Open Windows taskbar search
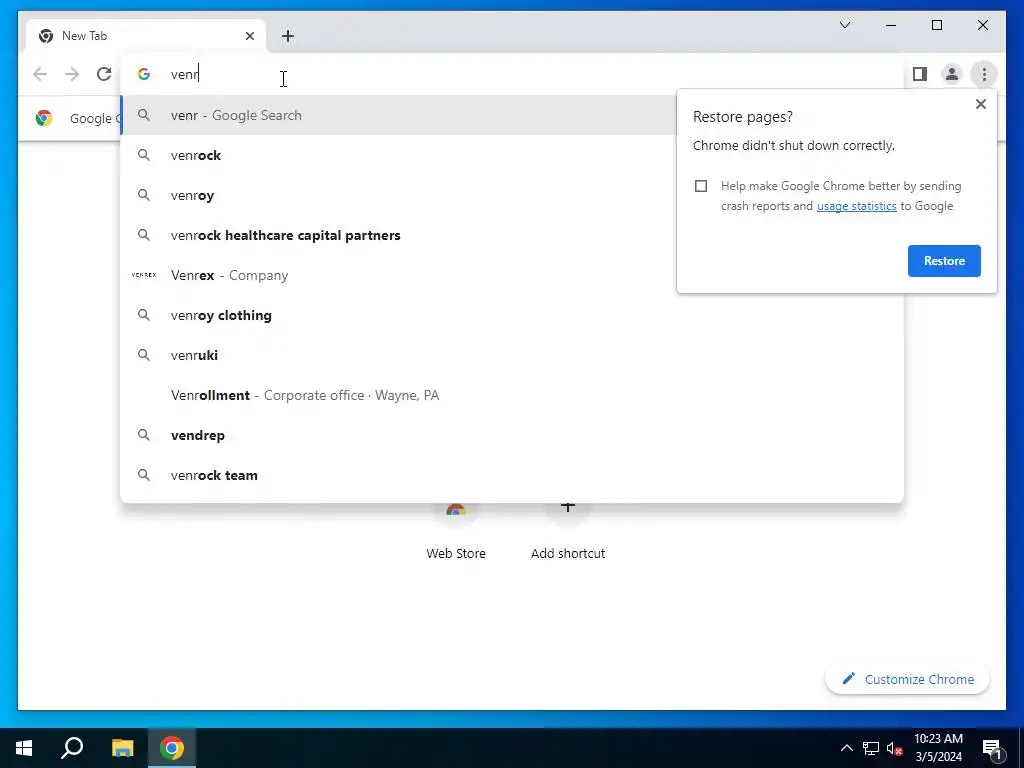Image resolution: width=1024 pixels, height=768 pixels. (72, 748)
